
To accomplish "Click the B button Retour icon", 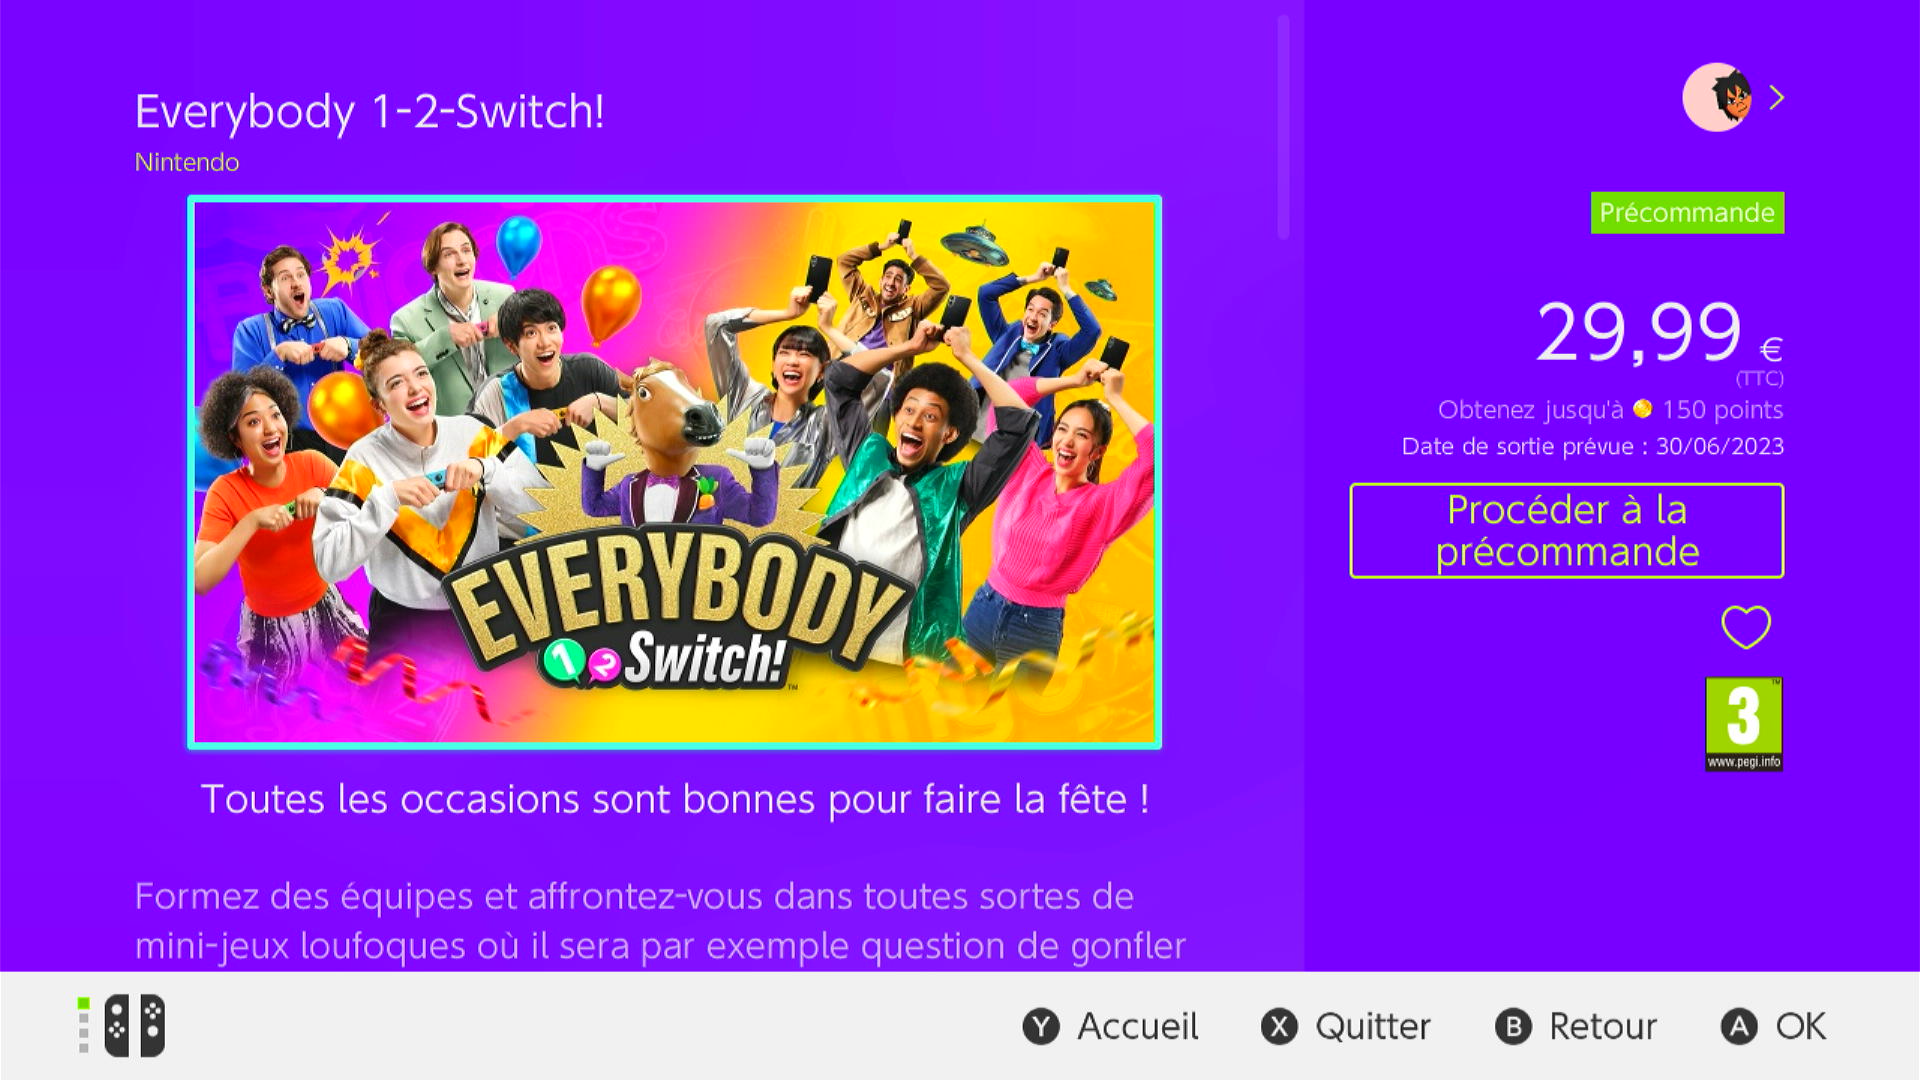I will tap(1513, 1027).
